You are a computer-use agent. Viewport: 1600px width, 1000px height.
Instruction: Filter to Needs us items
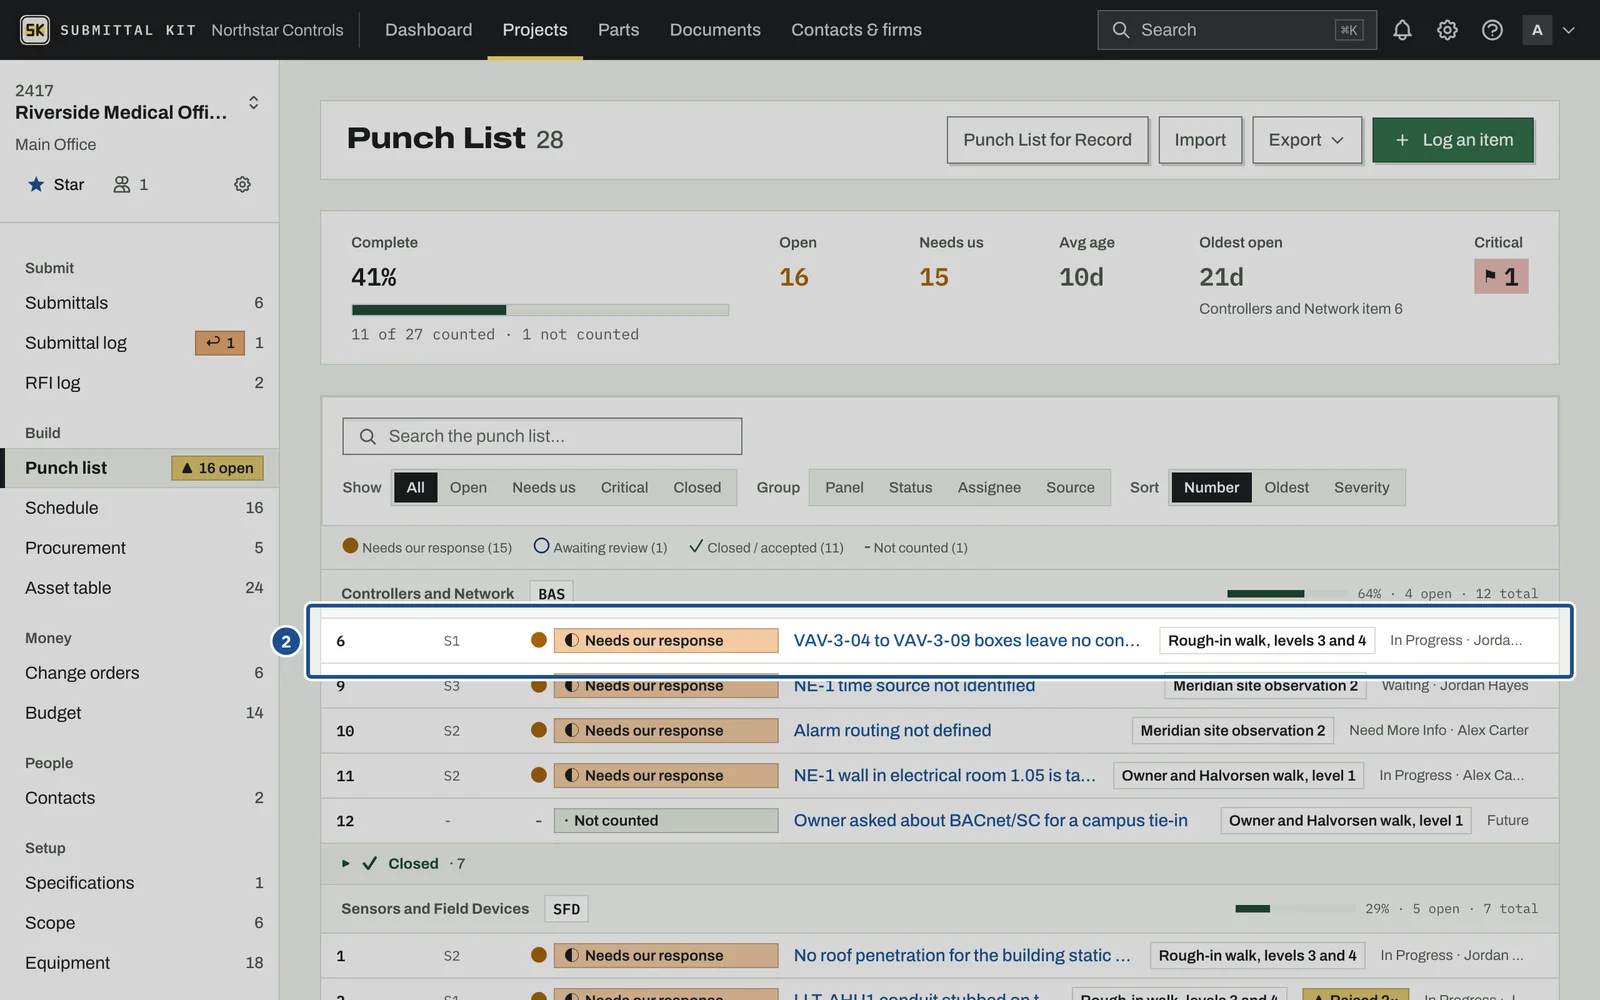click(x=544, y=488)
